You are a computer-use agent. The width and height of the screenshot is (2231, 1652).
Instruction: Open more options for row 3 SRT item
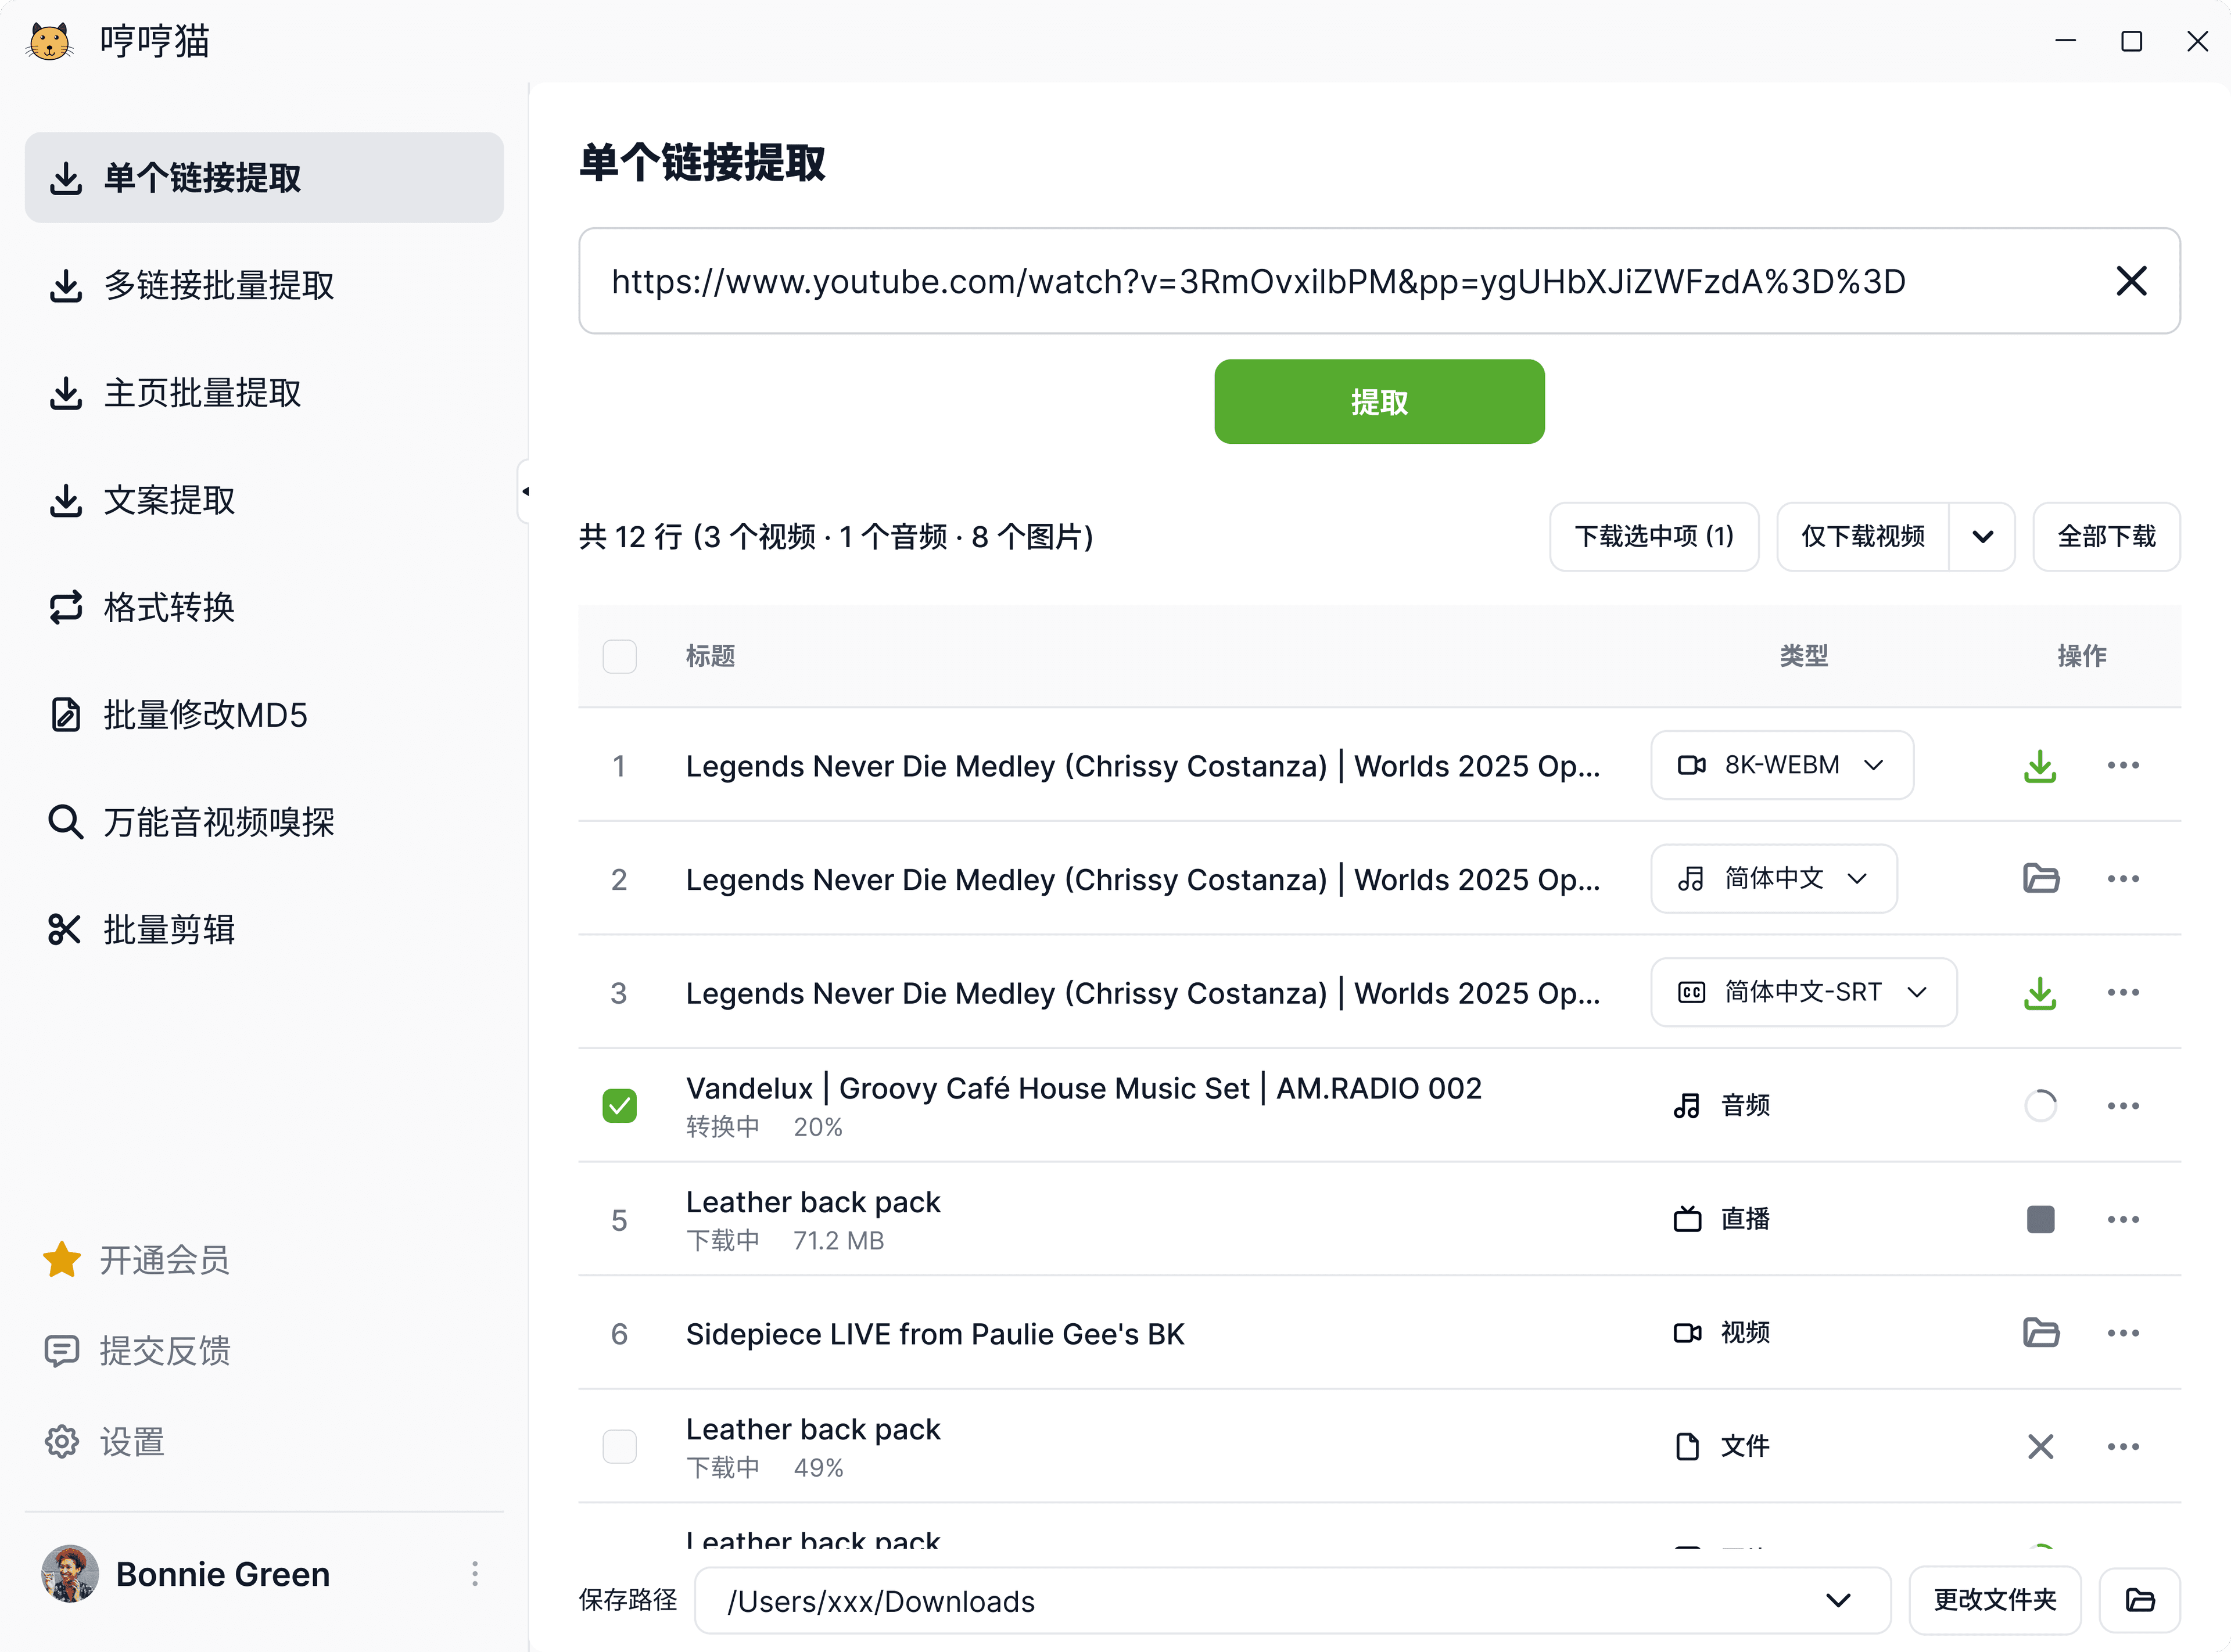click(x=2123, y=993)
